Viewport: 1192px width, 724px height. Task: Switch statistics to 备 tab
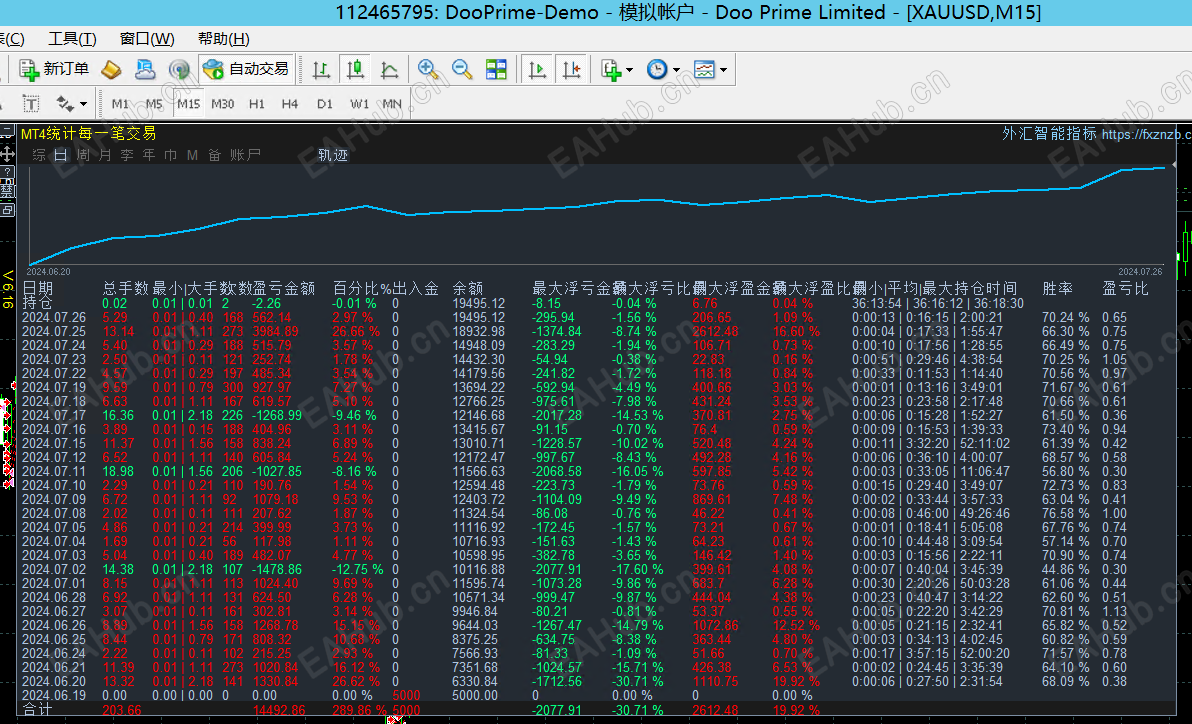pos(214,155)
